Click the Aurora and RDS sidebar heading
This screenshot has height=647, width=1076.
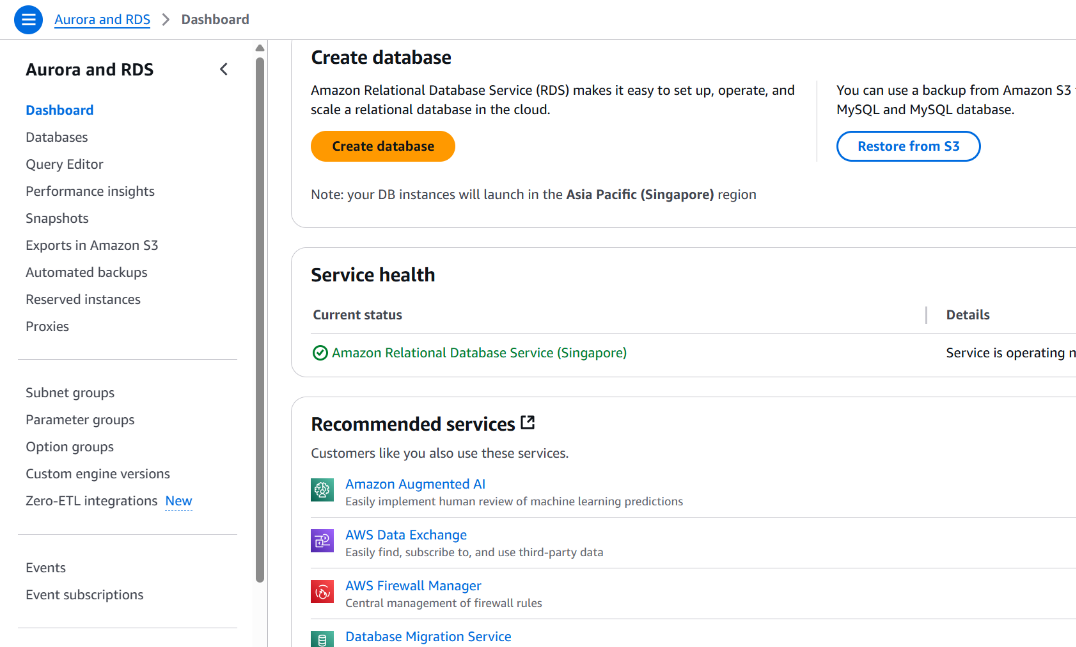click(90, 69)
